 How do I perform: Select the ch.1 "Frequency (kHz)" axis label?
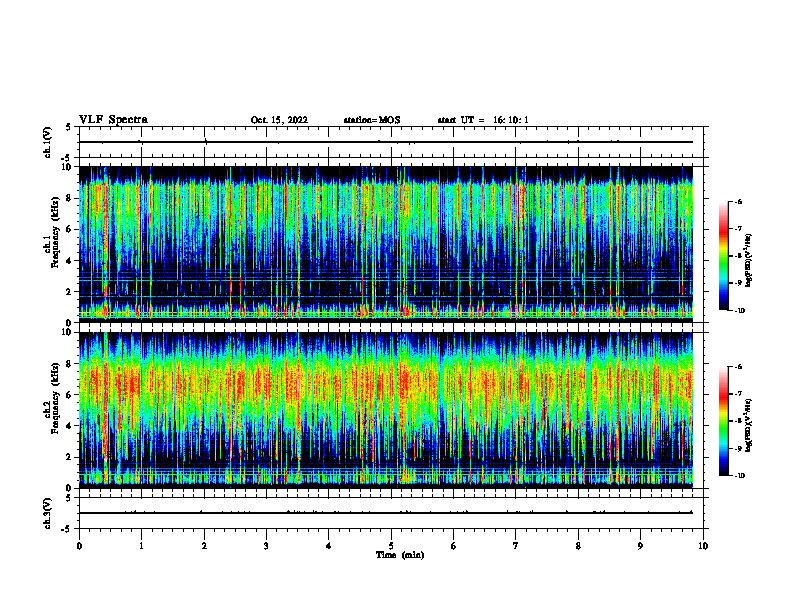[56, 233]
